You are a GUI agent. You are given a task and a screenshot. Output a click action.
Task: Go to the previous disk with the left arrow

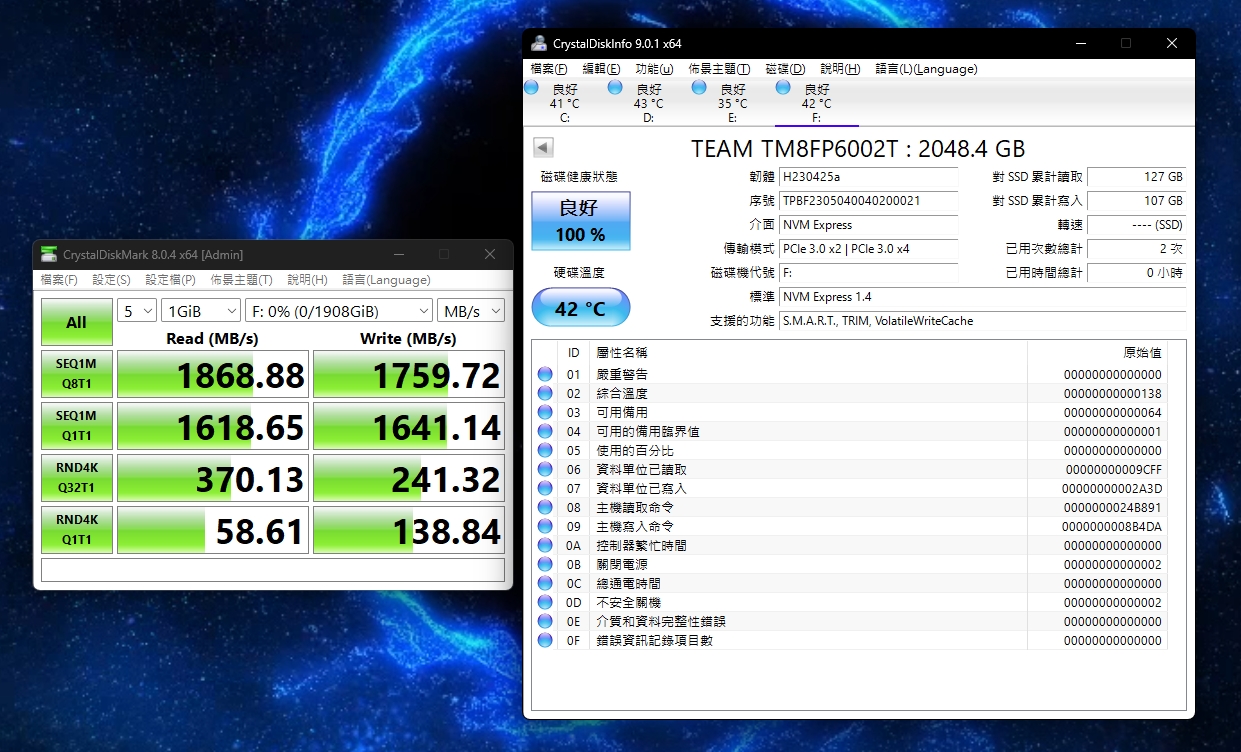(x=543, y=148)
